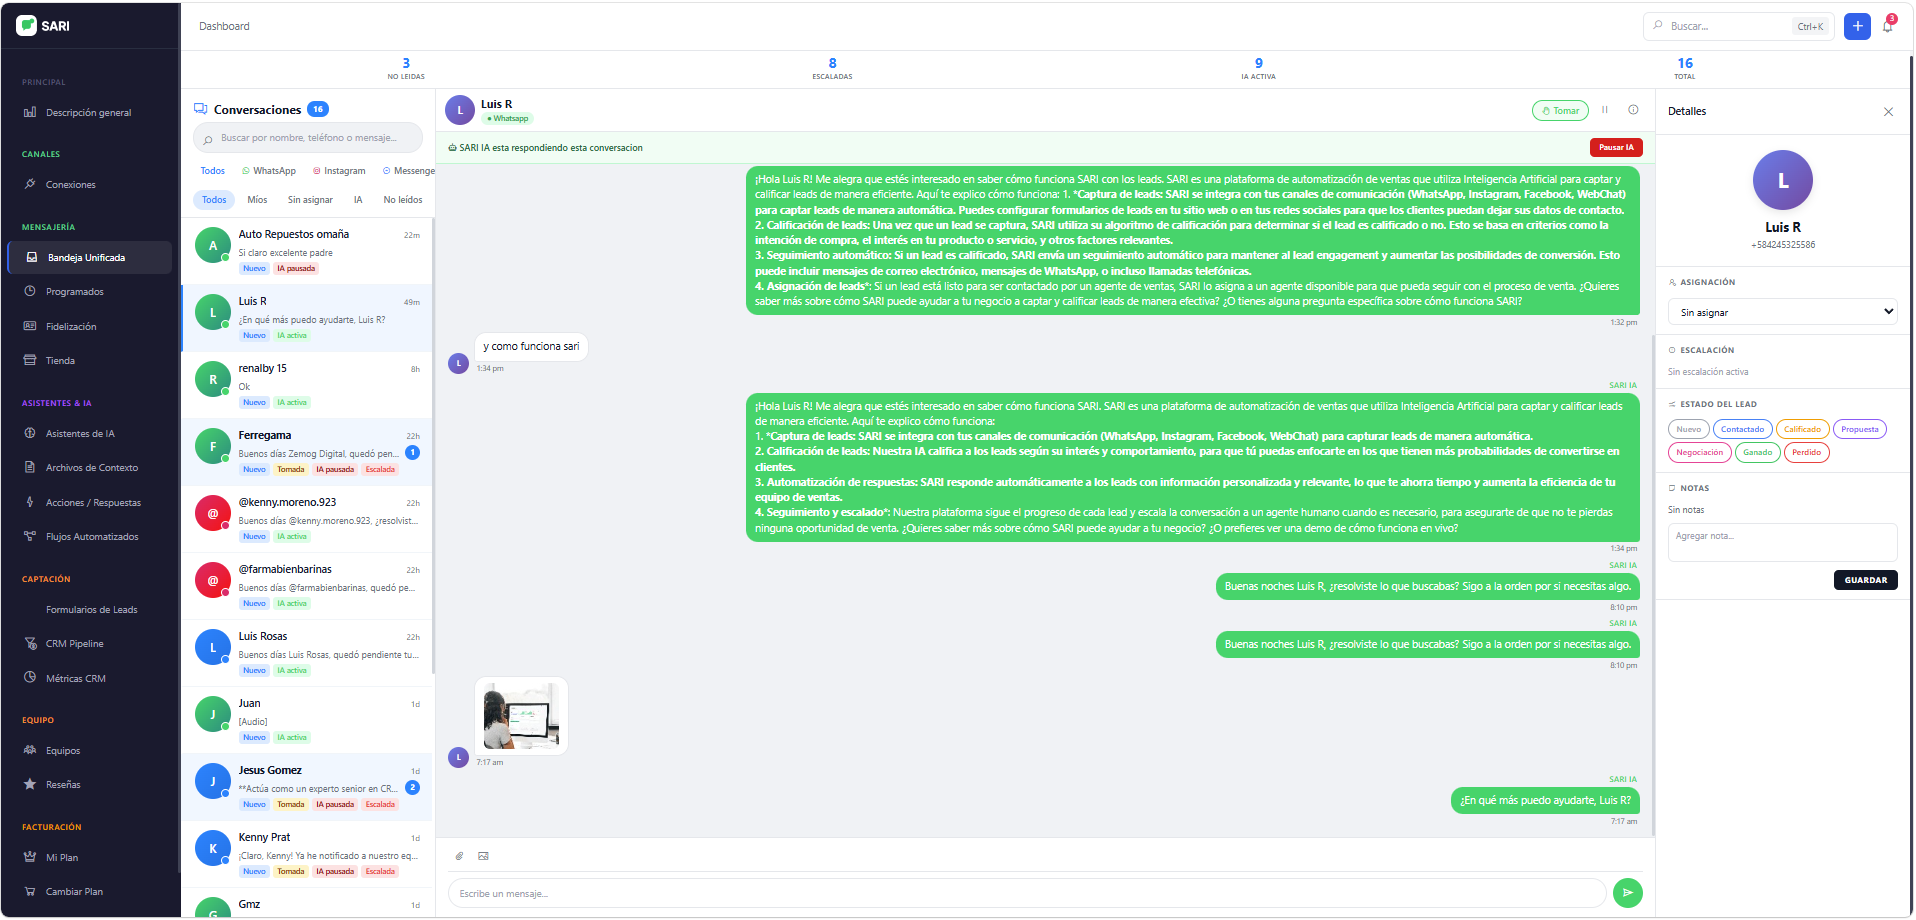Click the Reseñas star icon

(x=30, y=785)
